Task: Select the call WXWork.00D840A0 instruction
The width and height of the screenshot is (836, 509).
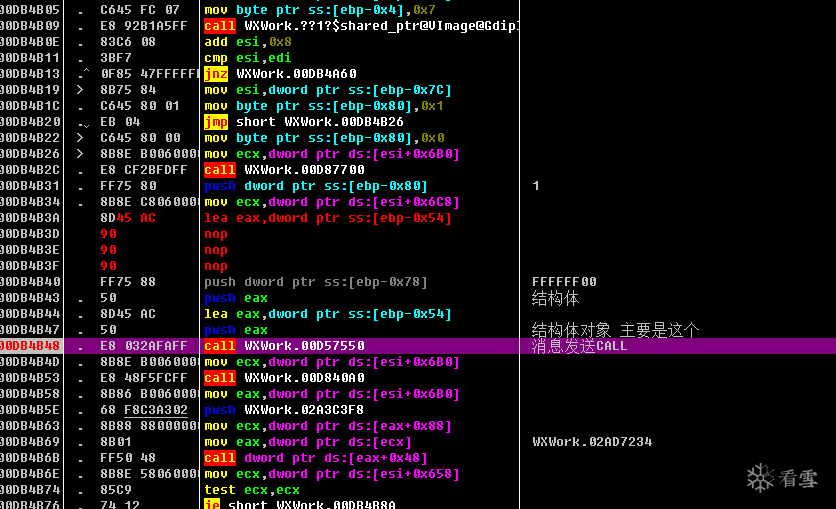Action: (x=284, y=378)
